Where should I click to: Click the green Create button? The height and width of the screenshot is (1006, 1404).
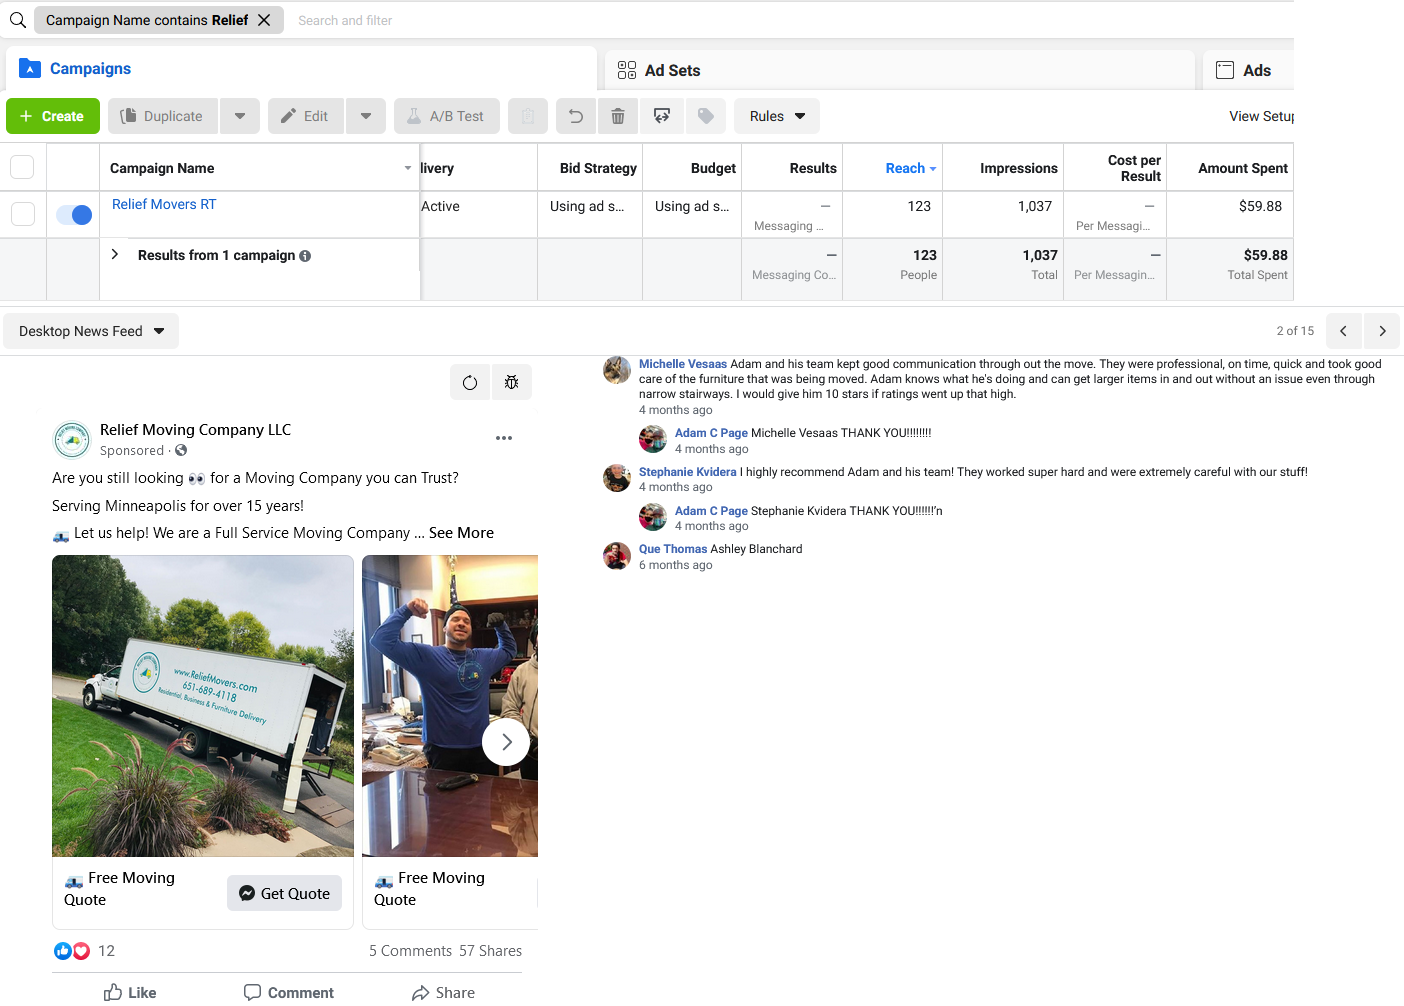pos(53,116)
